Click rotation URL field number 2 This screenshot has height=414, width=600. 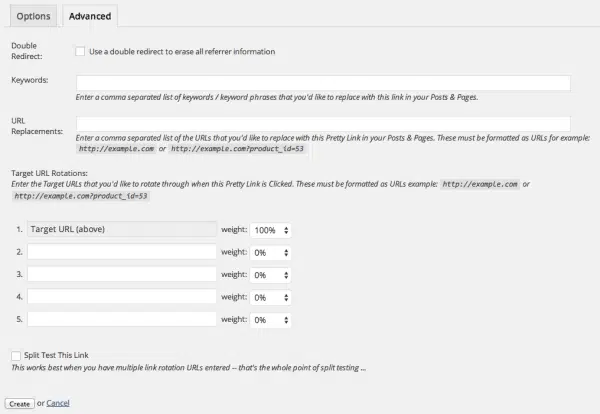(122, 252)
